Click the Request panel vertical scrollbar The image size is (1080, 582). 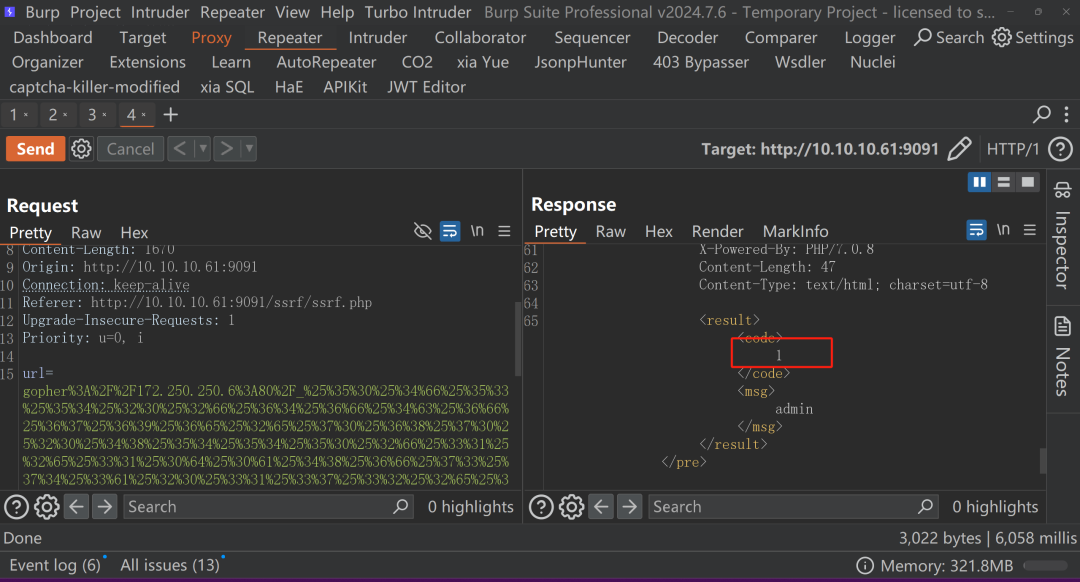[x=518, y=339]
